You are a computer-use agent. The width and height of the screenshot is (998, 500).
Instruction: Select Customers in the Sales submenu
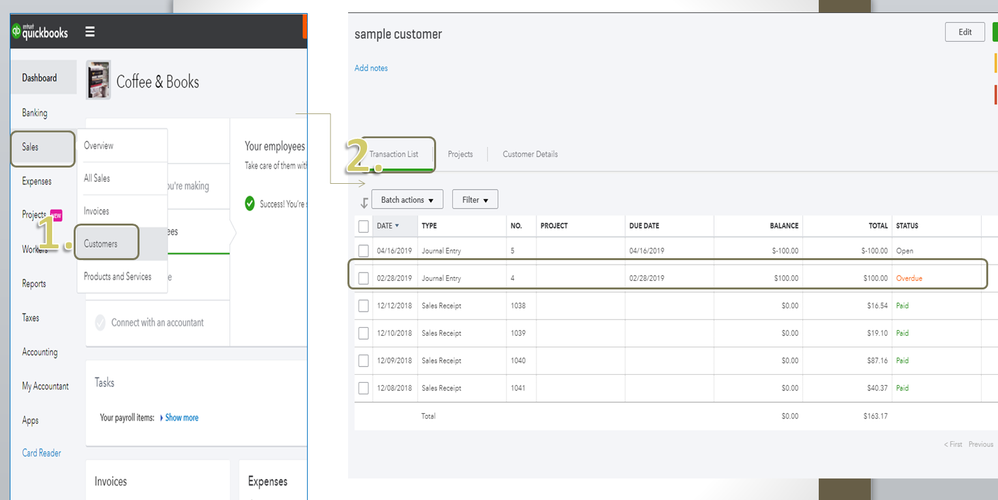(101, 244)
